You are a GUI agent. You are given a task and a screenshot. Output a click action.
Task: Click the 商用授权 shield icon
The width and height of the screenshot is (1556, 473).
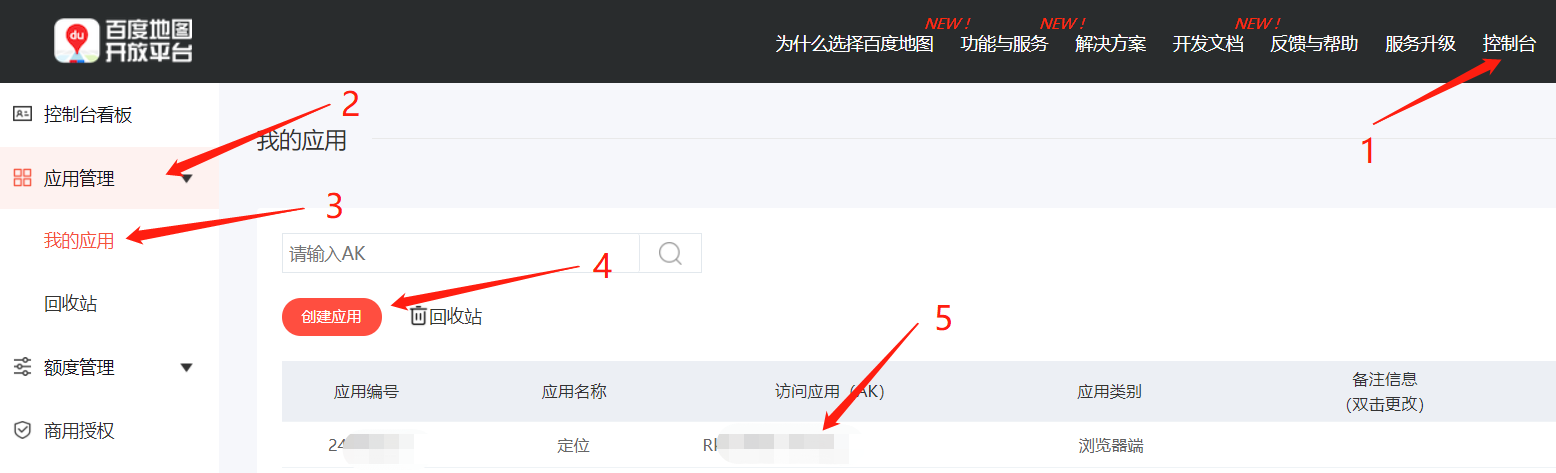[x=22, y=431]
